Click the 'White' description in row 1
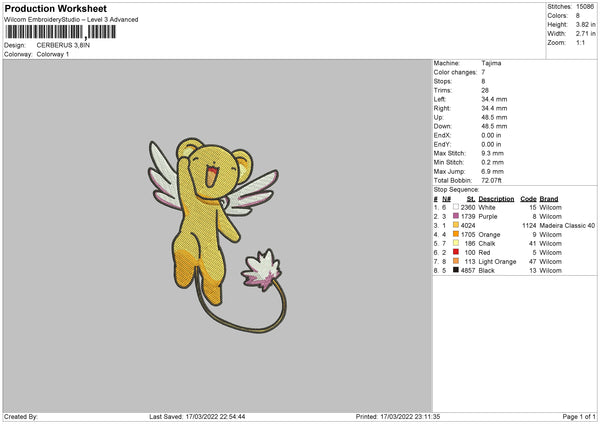600x424 pixels. click(x=487, y=207)
